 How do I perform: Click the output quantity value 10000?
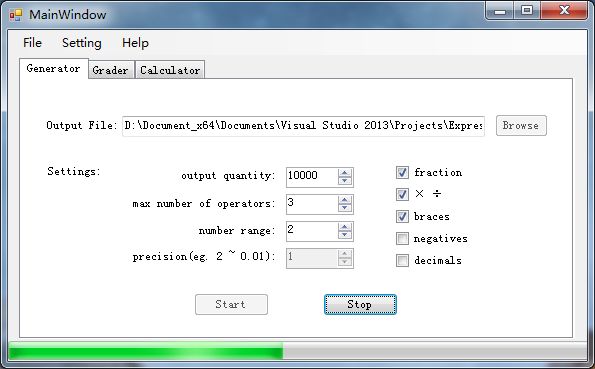pyautogui.click(x=302, y=175)
